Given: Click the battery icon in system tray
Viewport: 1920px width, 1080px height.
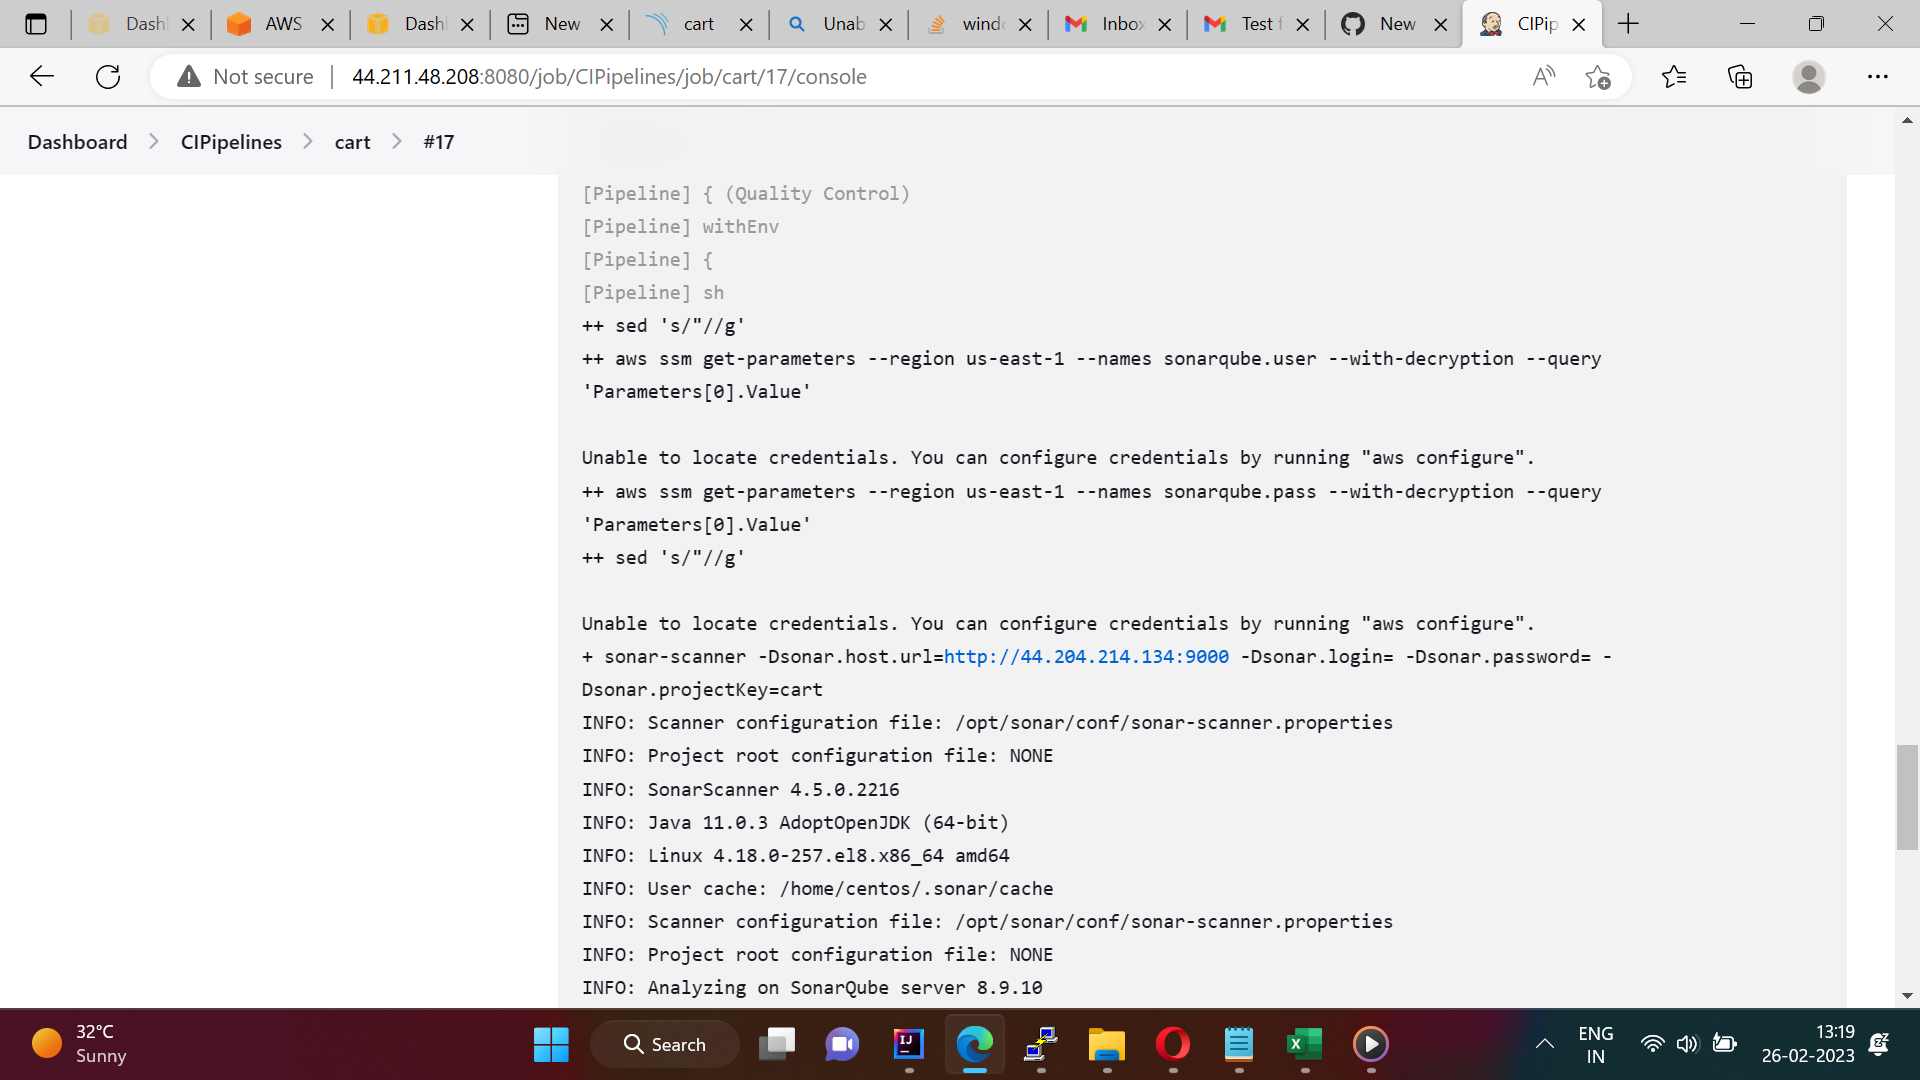Looking at the screenshot, I should point(1724,1043).
